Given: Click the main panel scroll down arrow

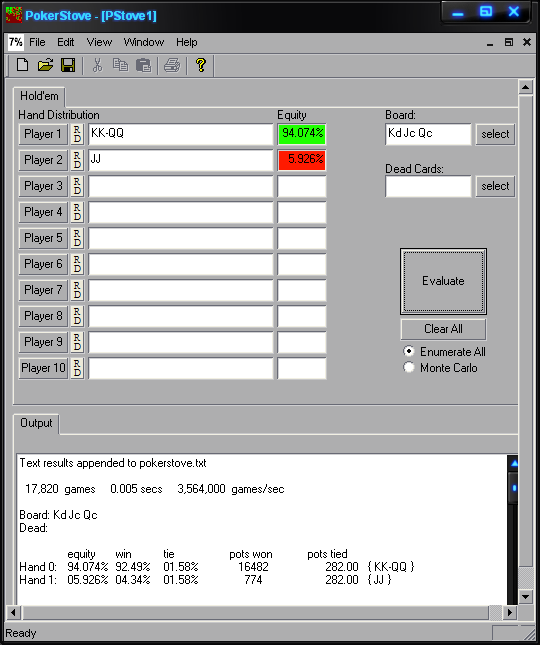Looking at the screenshot, I should point(526,596).
